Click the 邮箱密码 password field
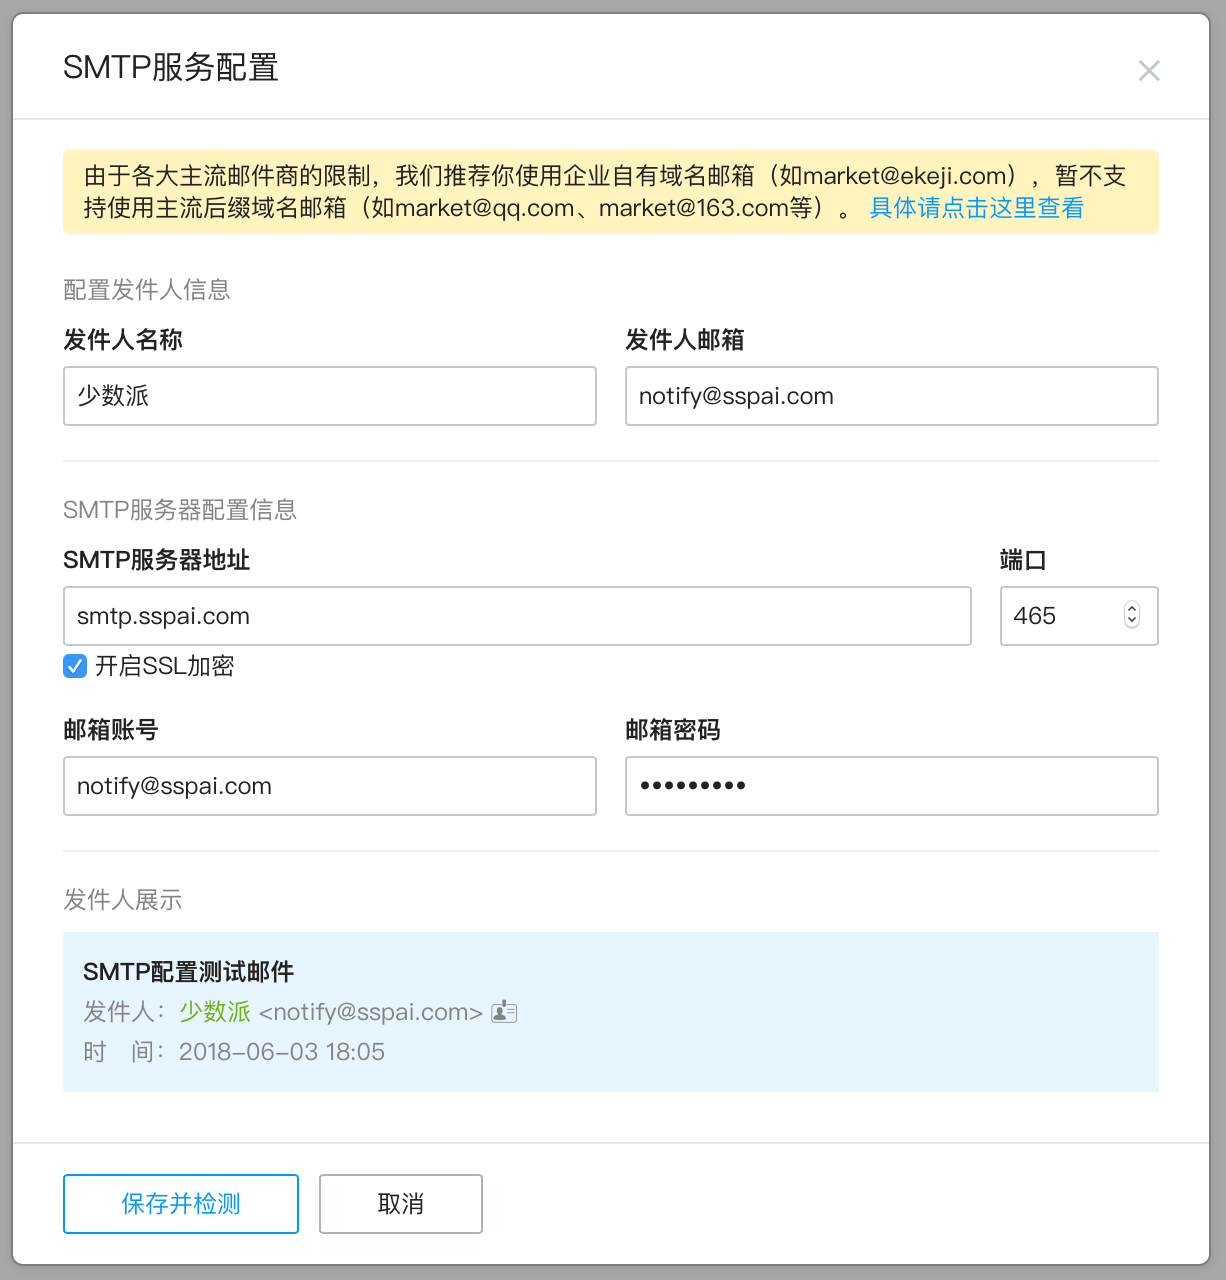The image size is (1226, 1280). (891, 786)
